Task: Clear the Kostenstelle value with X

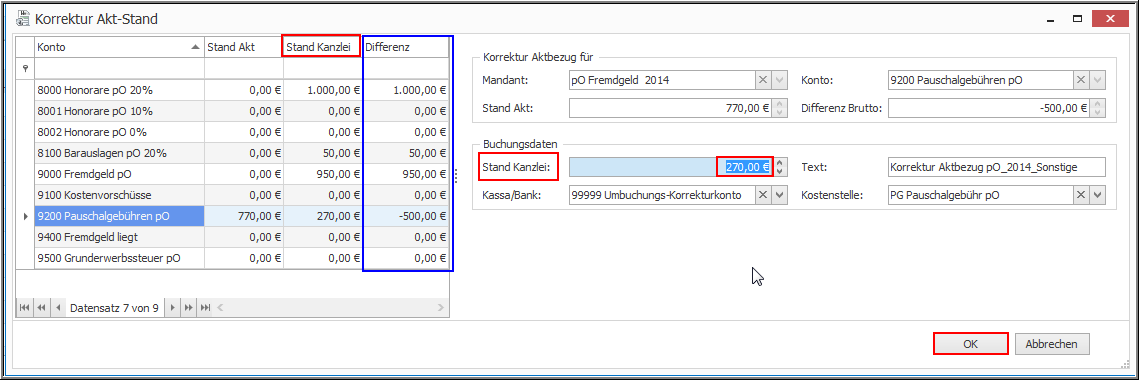Action: click(x=1081, y=195)
